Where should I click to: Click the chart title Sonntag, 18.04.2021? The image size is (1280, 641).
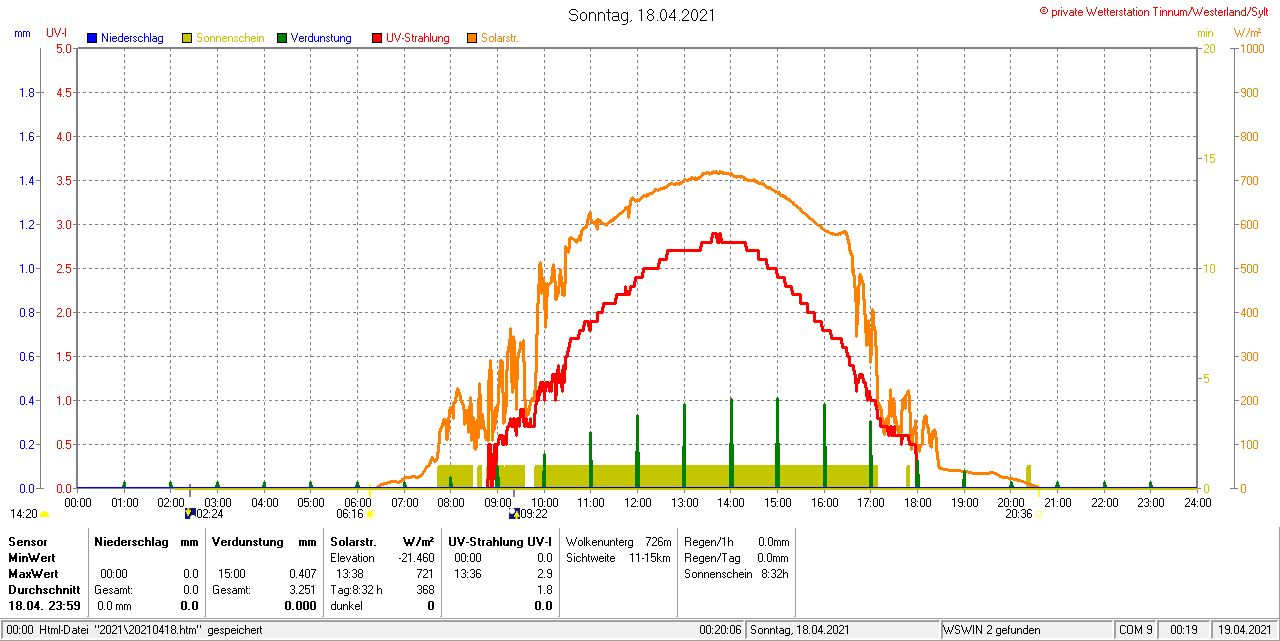pyautogui.click(x=641, y=15)
